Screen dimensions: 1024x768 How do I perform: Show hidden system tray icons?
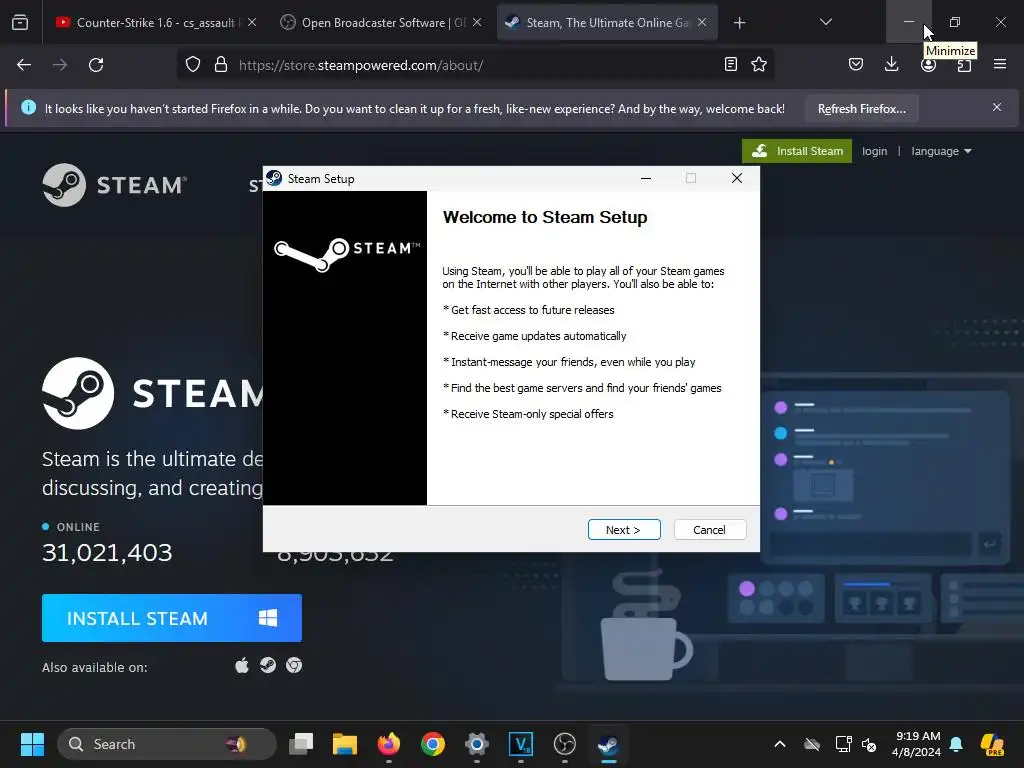tap(780, 744)
